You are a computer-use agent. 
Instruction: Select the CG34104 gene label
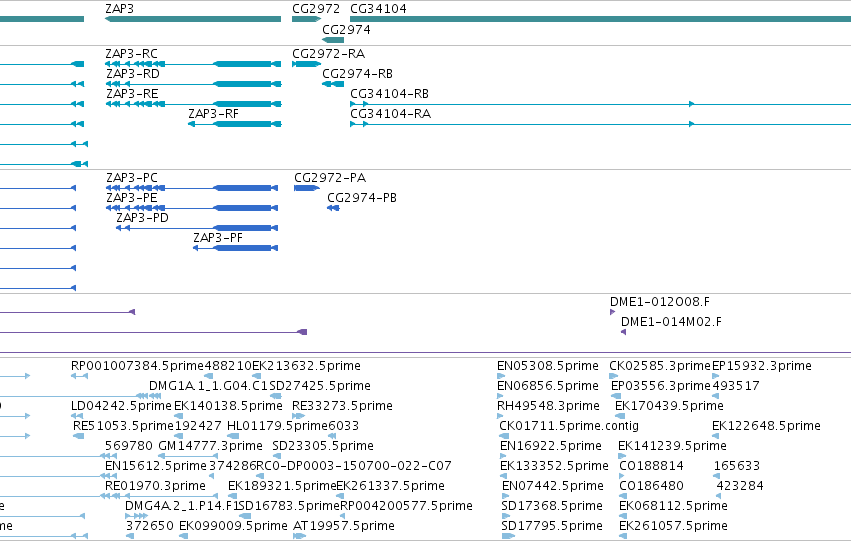(378, 9)
